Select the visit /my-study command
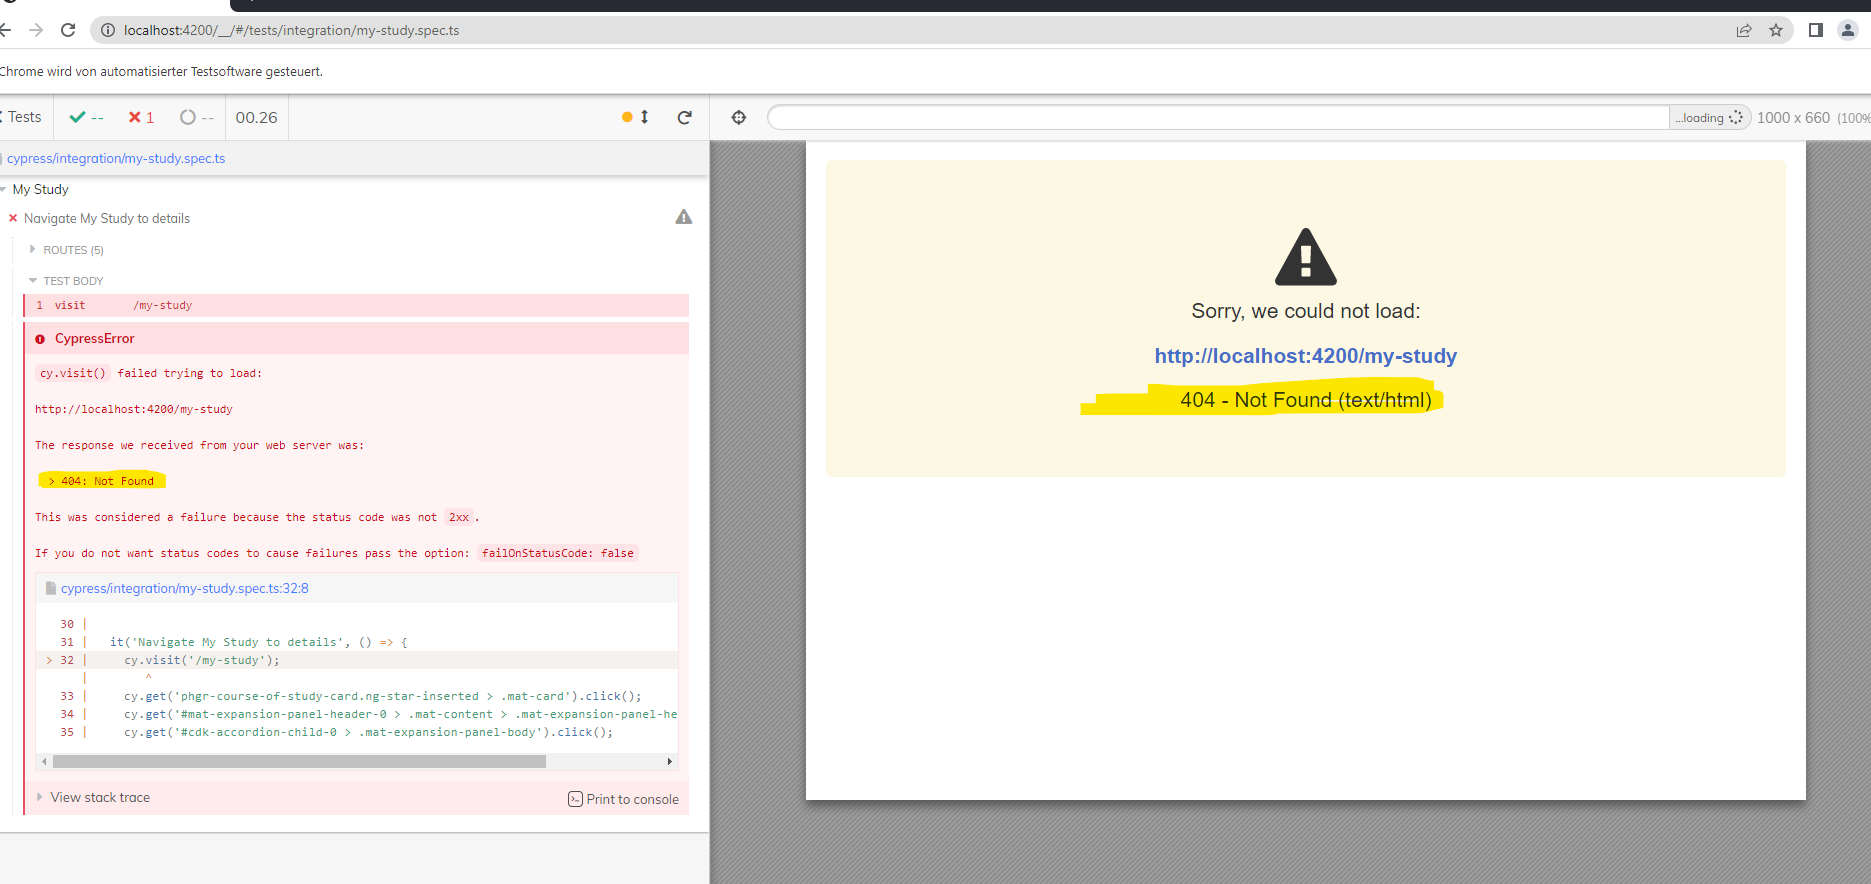Image resolution: width=1871 pixels, height=884 pixels. [x=357, y=305]
